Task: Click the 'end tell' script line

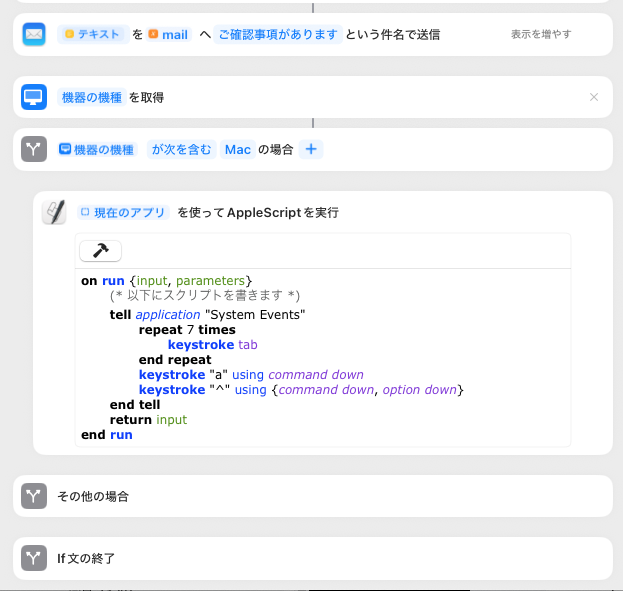Action: click(135, 405)
